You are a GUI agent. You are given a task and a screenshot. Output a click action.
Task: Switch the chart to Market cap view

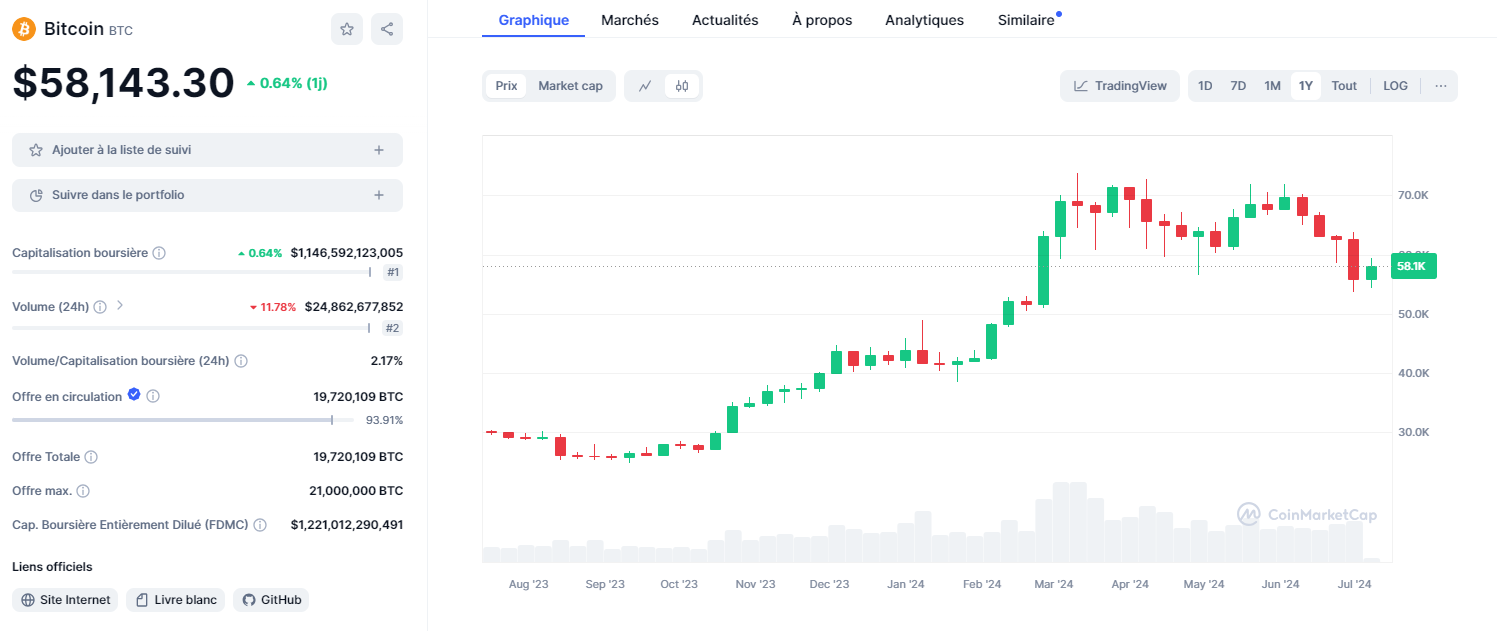point(570,86)
